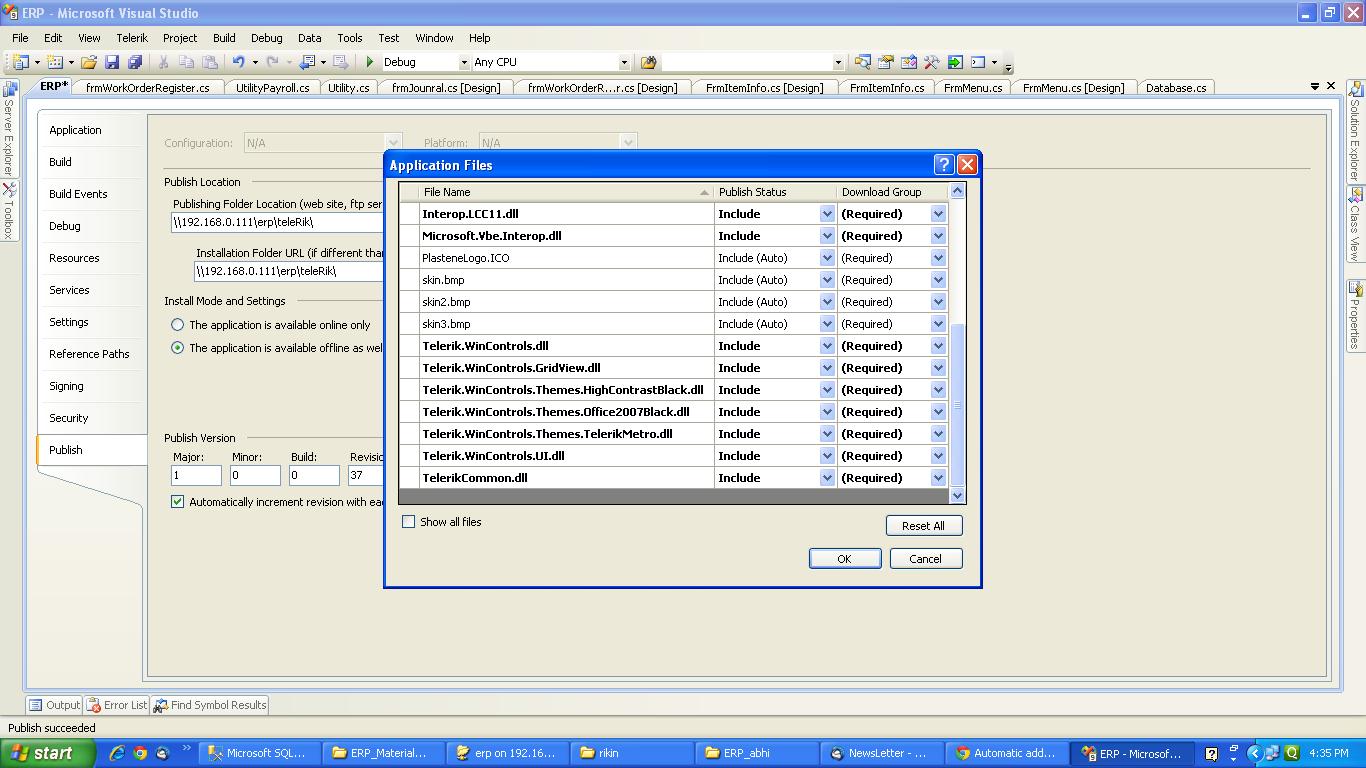This screenshot has width=1366, height=768.
Task: Open Download Group dropdown for Telerik.WinControls.UI.dll
Action: click(938, 456)
